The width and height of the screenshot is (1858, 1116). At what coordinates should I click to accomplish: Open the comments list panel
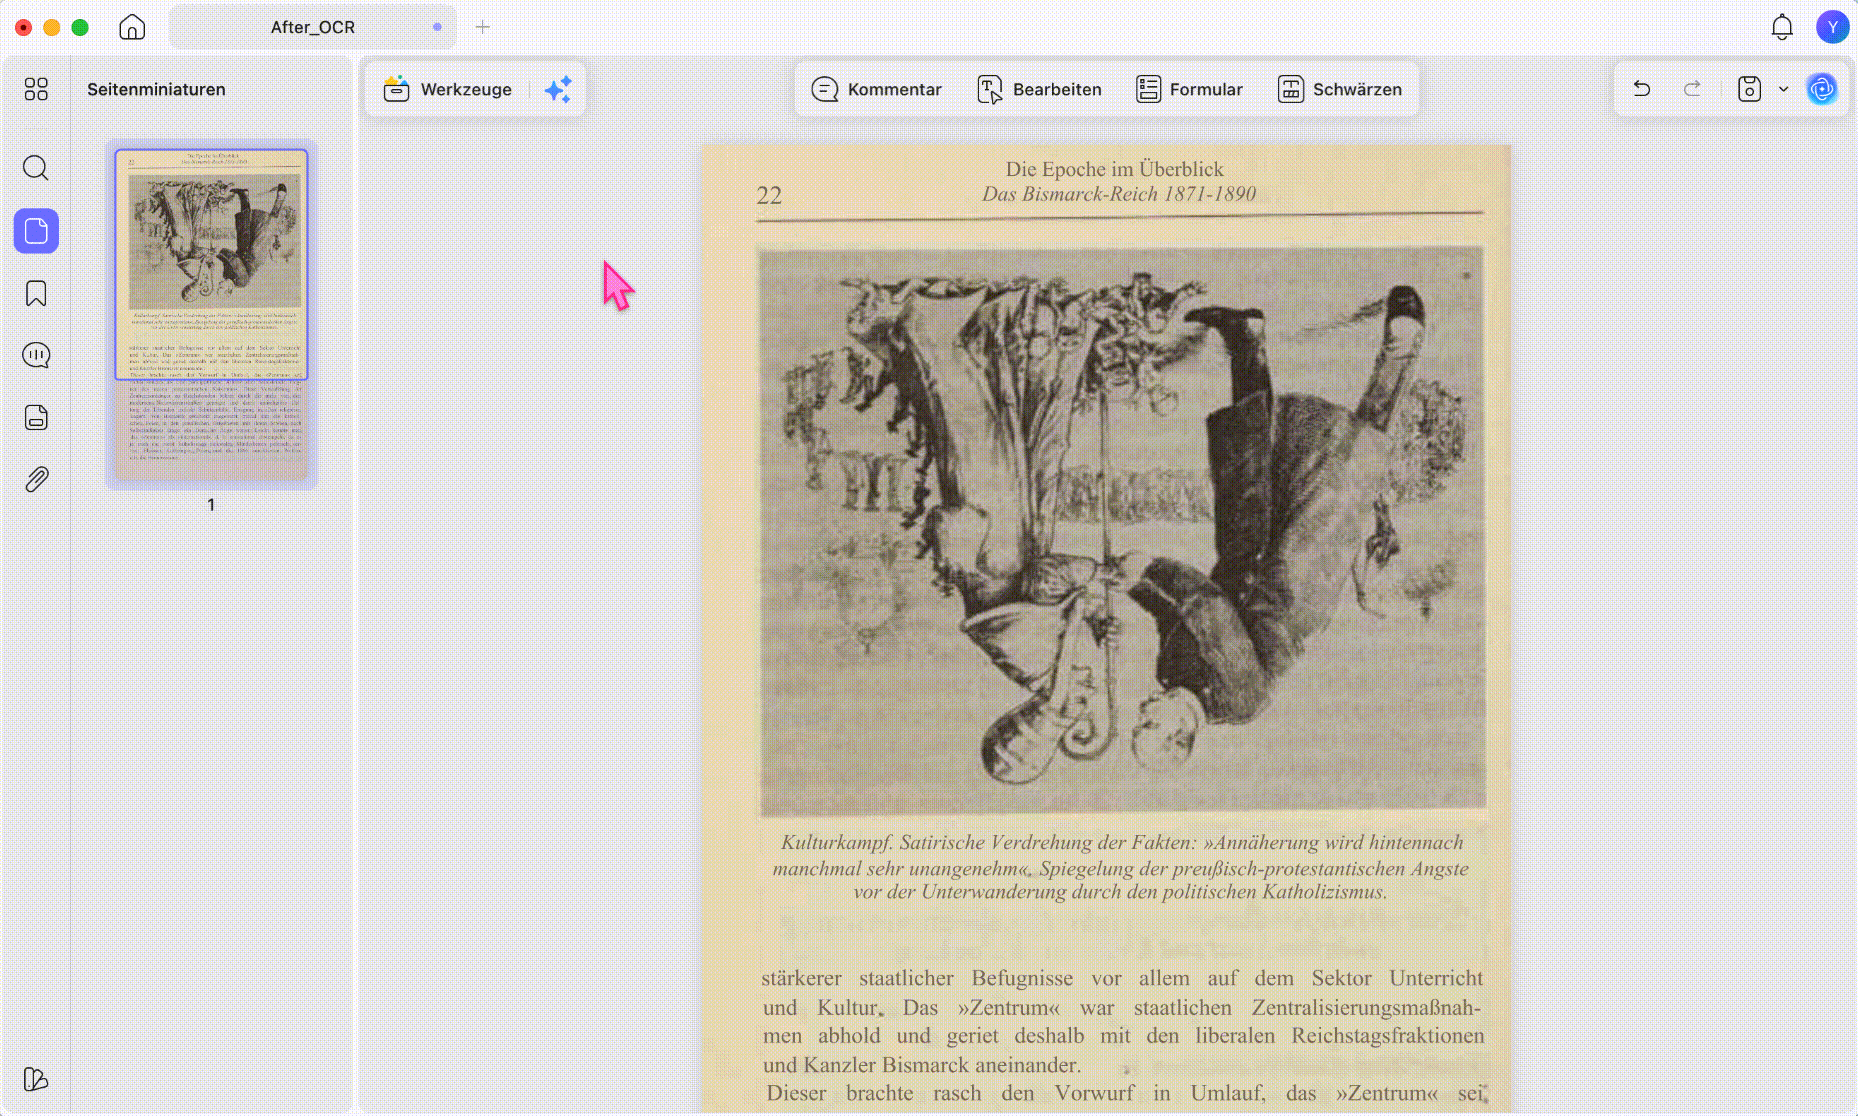point(36,355)
